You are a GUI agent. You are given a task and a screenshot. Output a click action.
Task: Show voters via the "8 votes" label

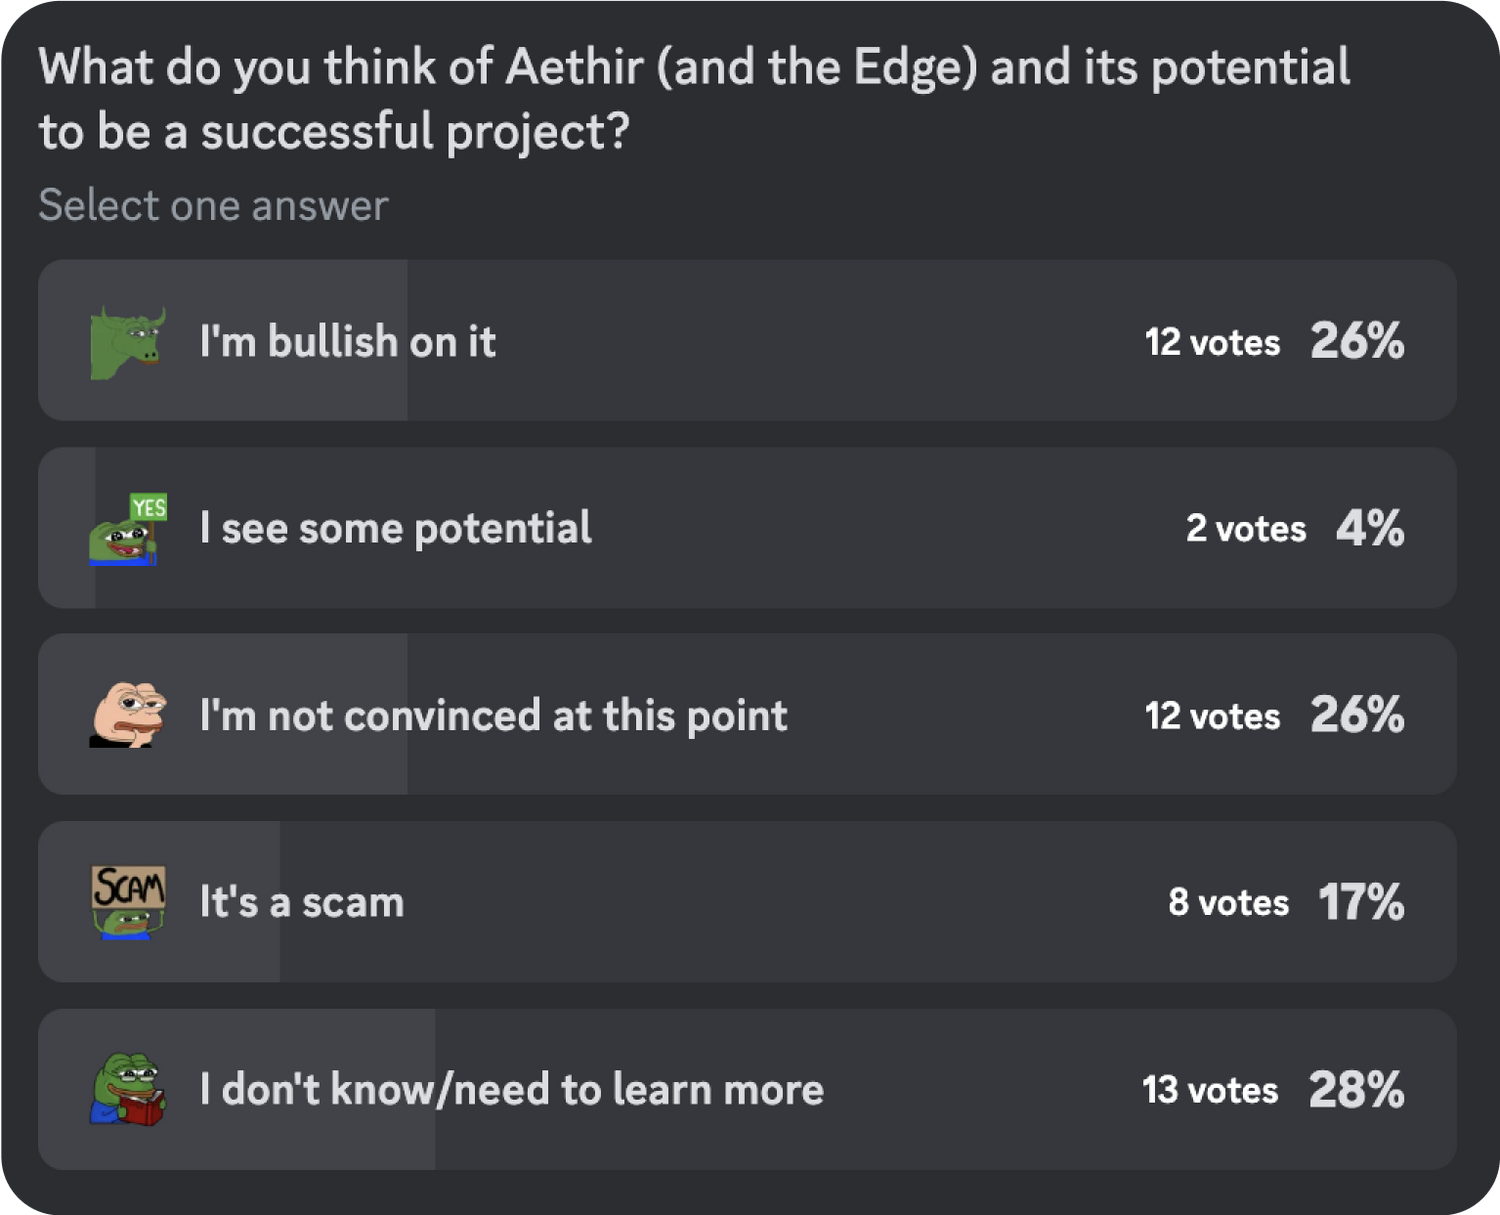[x=1228, y=903]
